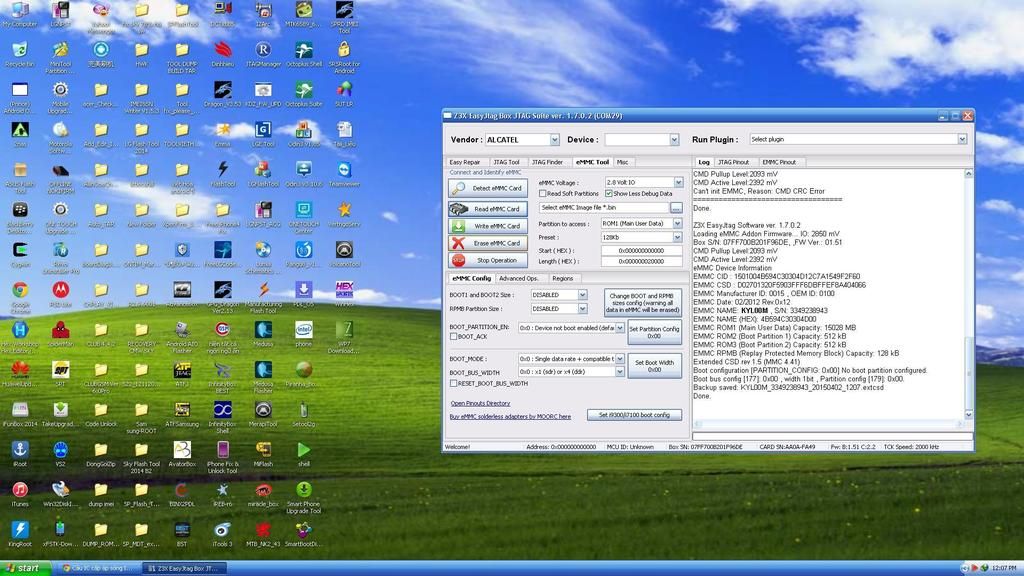
Task: Open the eMMC Voltage dropdown
Action: point(678,182)
